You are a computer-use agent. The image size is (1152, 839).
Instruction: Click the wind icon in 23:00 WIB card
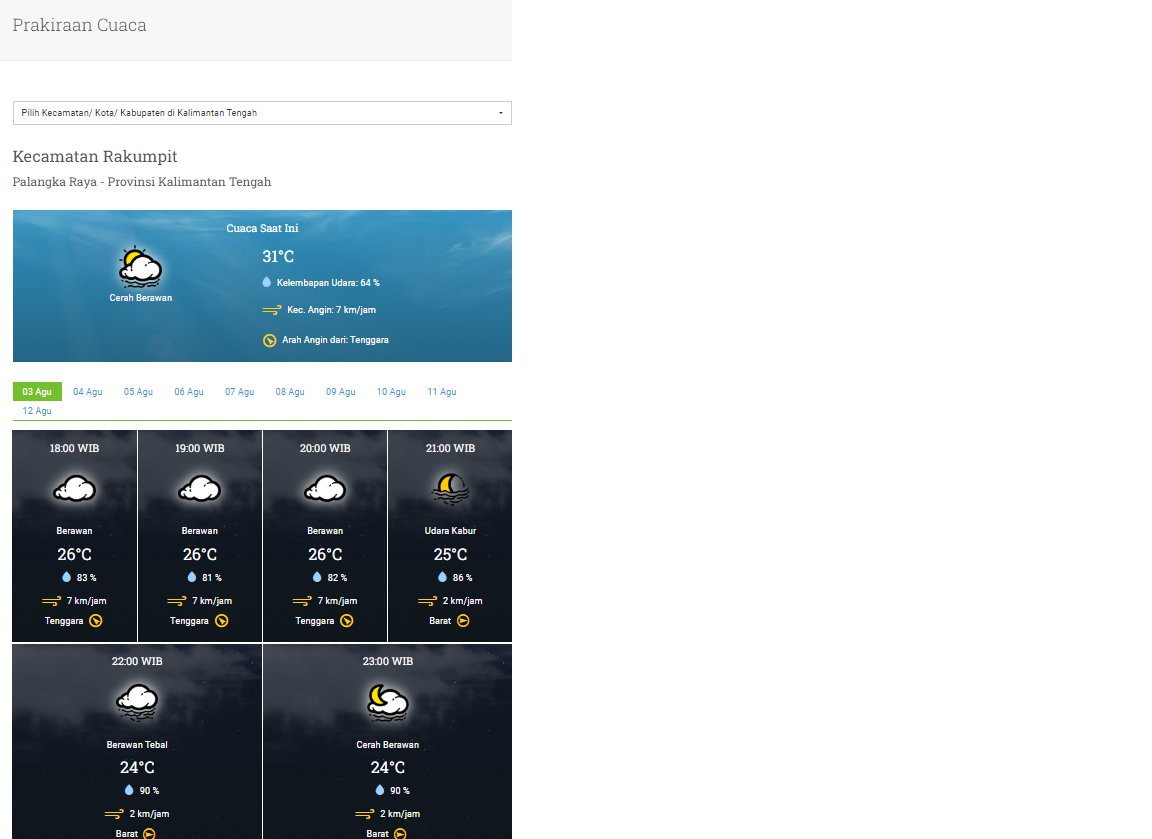[365, 814]
